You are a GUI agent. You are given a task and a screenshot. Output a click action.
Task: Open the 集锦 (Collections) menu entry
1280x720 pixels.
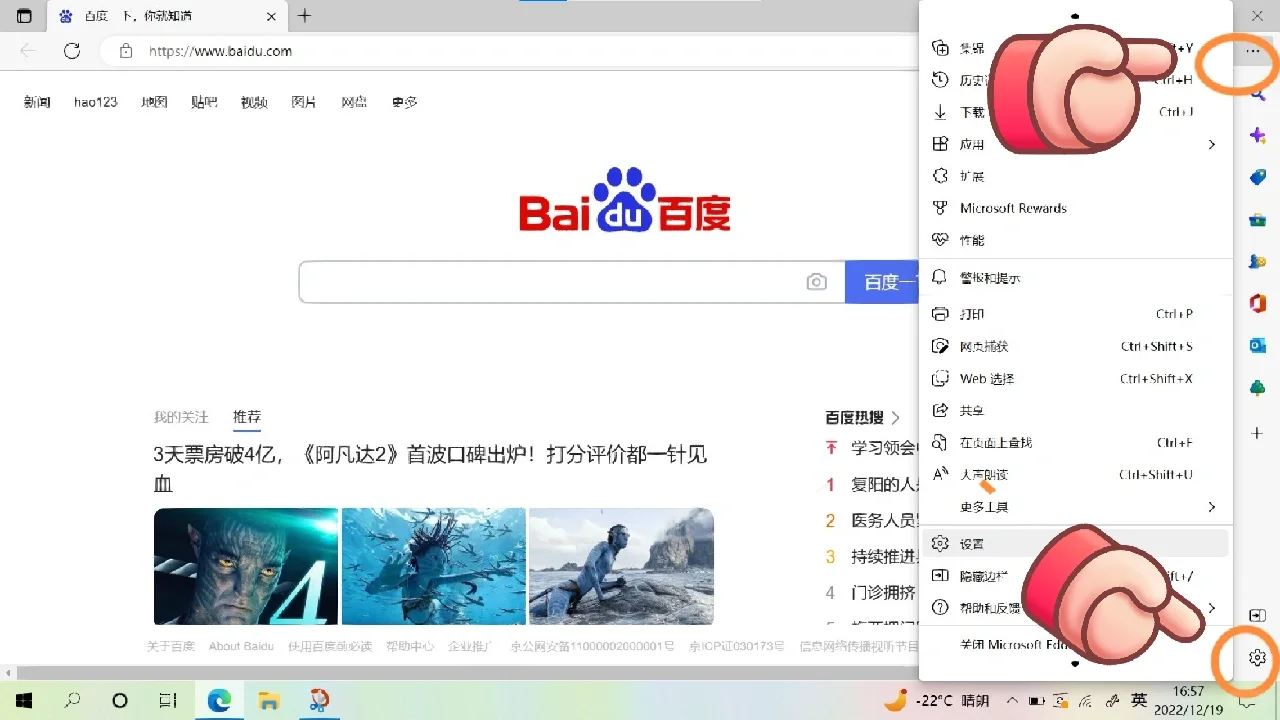coord(1075,48)
